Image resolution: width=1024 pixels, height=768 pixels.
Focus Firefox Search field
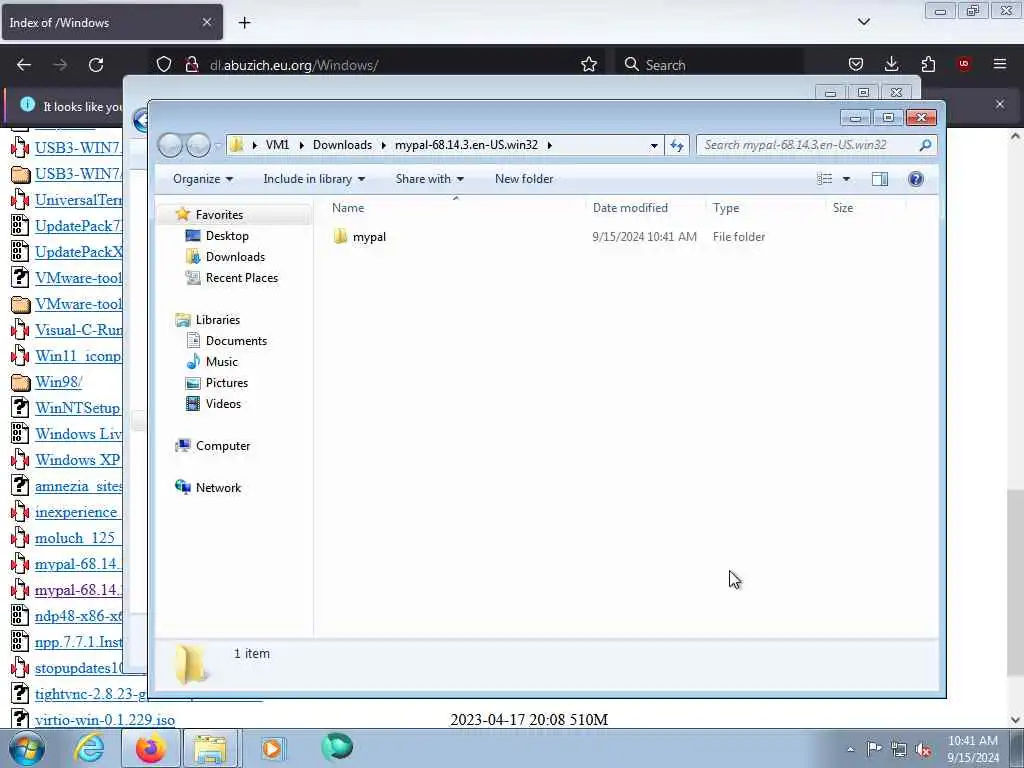pos(709,65)
